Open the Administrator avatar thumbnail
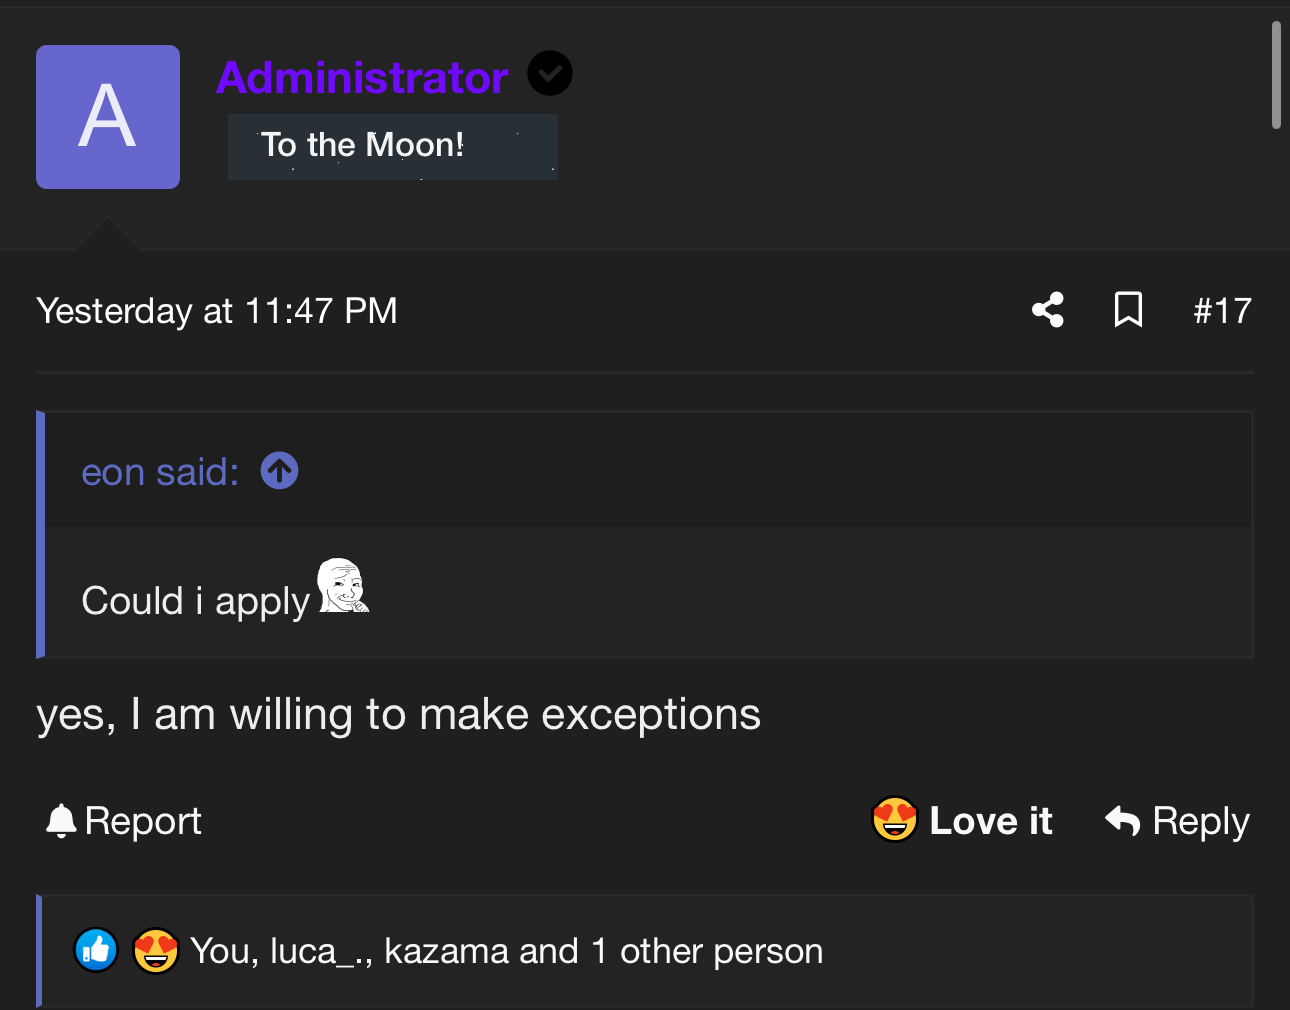The image size is (1290, 1010). pos(108,117)
